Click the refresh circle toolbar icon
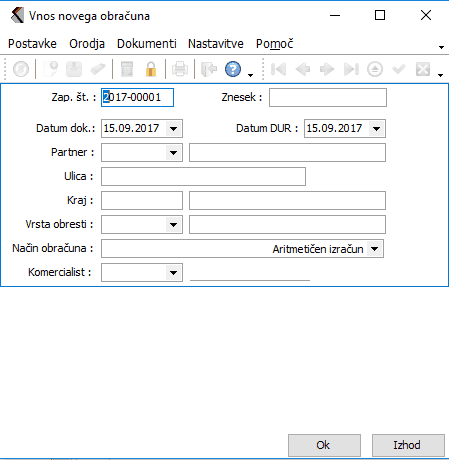The height and width of the screenshot is (460, 449). pos(21,69)
